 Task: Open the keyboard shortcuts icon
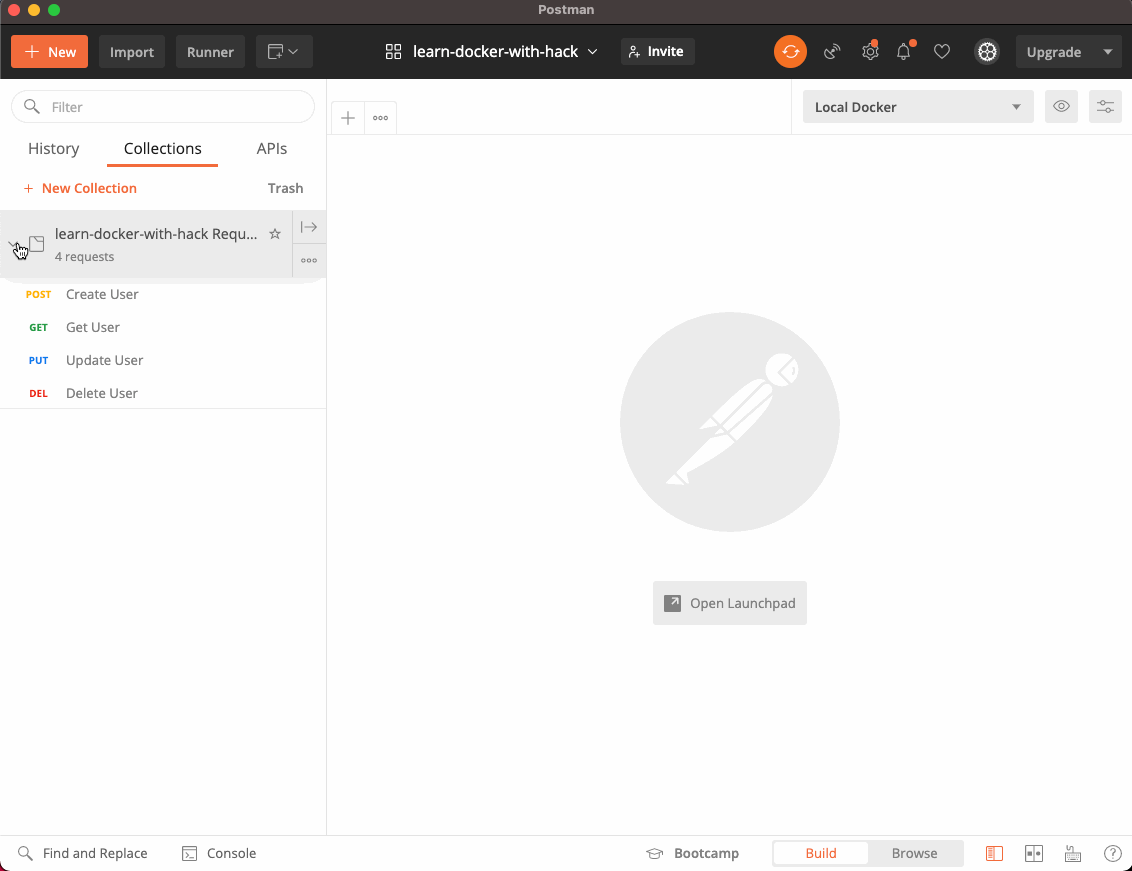[1073, 854]
